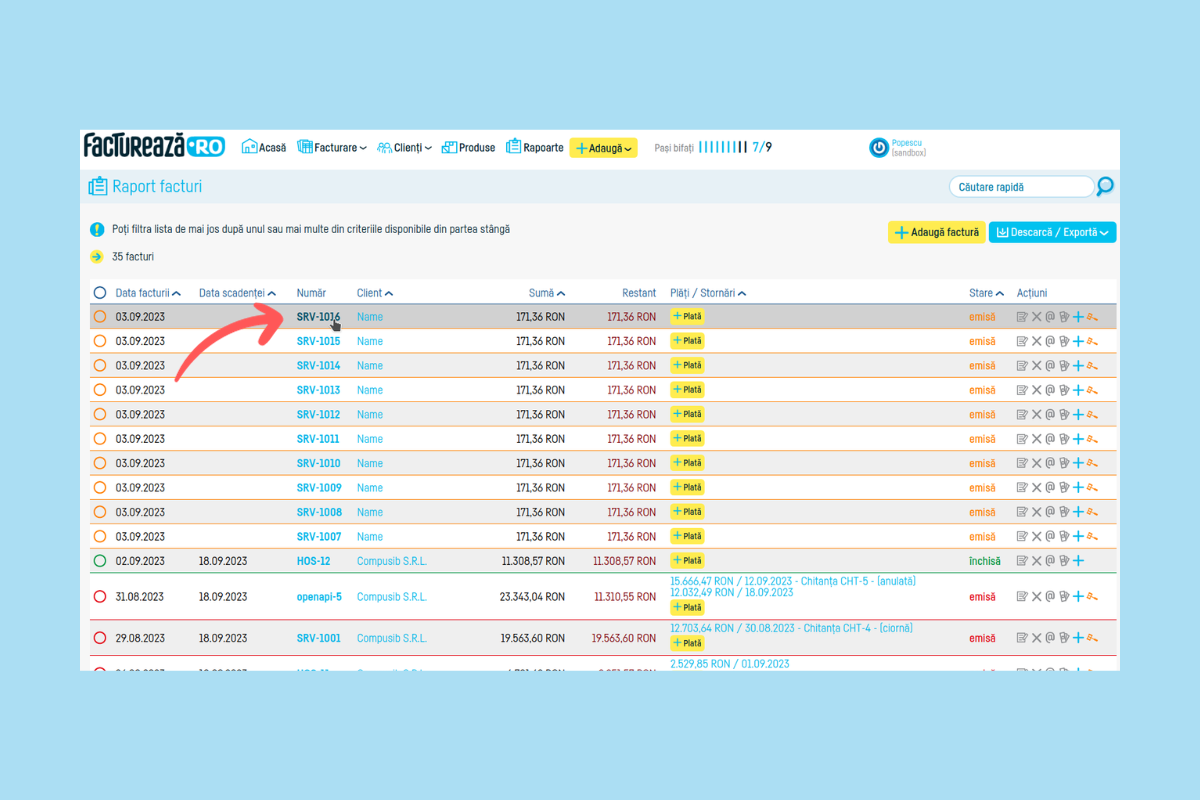Viewport: 1200px width, 800px height.
Task: Click the orange gavel icon for invoice SRV-1011
Action: pos(1092,439)
